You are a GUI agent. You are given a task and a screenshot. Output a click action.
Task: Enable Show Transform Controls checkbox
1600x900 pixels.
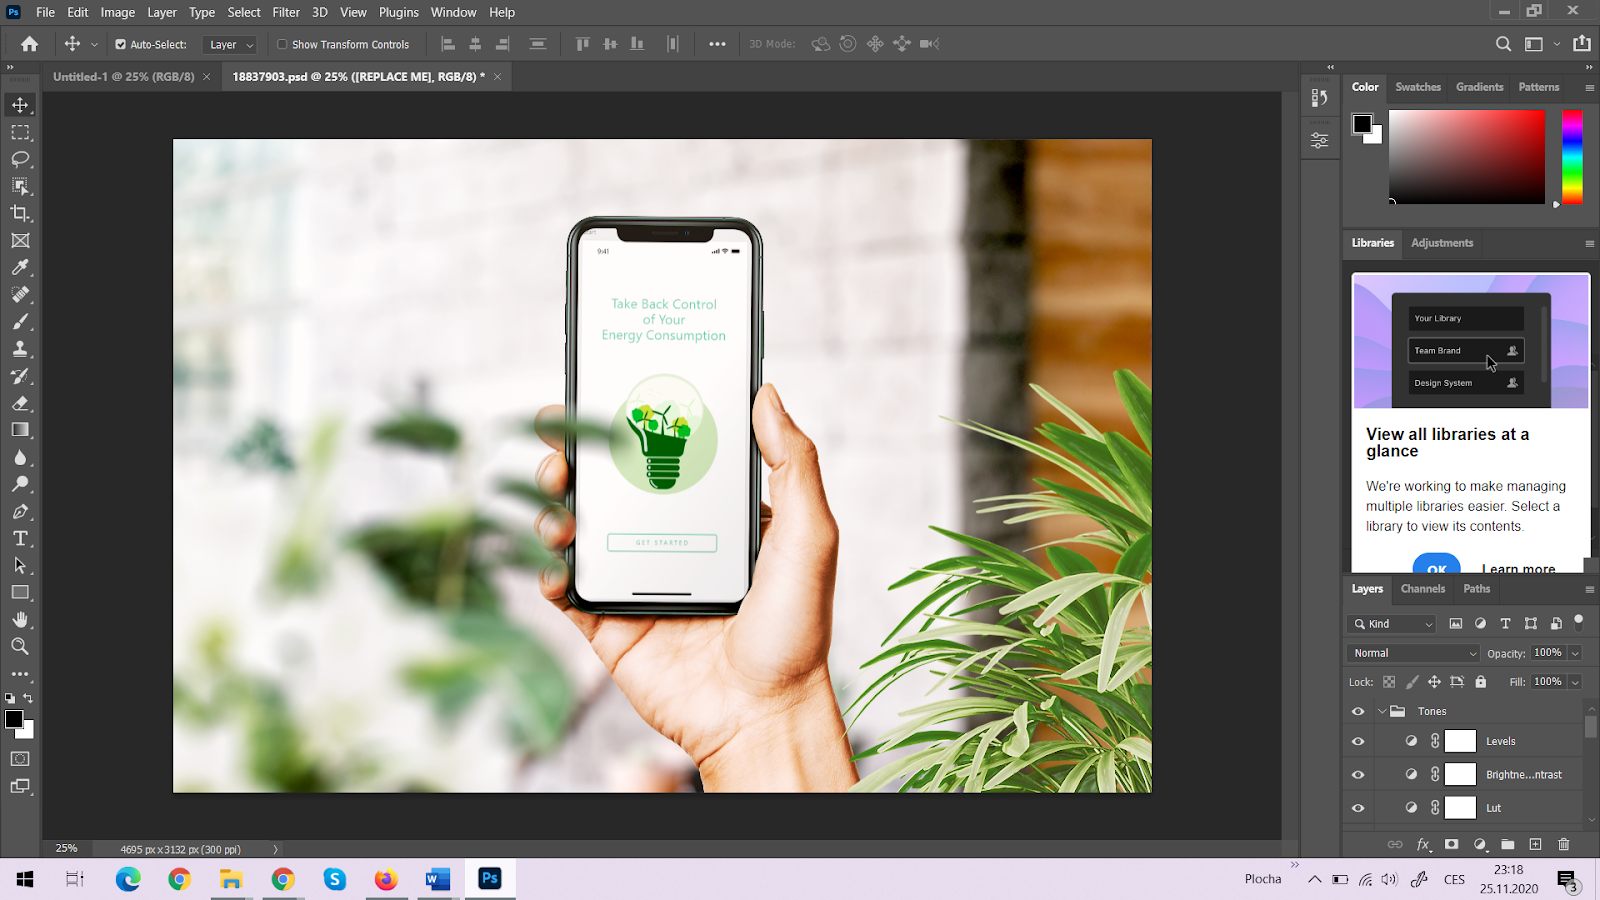click(282, 44)
